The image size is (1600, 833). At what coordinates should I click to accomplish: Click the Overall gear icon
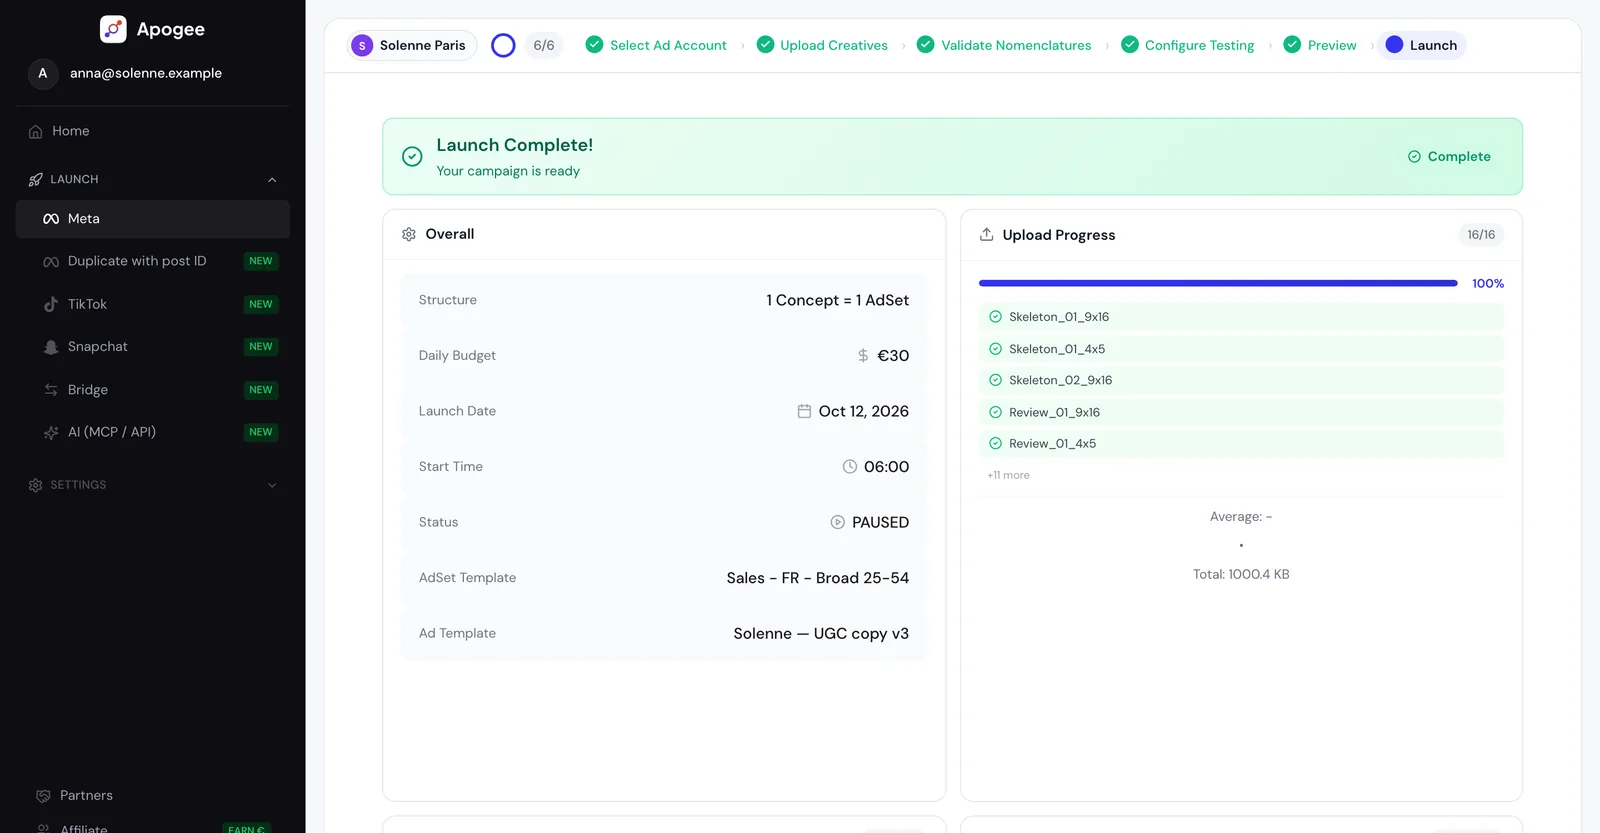[x=409, y=234]
